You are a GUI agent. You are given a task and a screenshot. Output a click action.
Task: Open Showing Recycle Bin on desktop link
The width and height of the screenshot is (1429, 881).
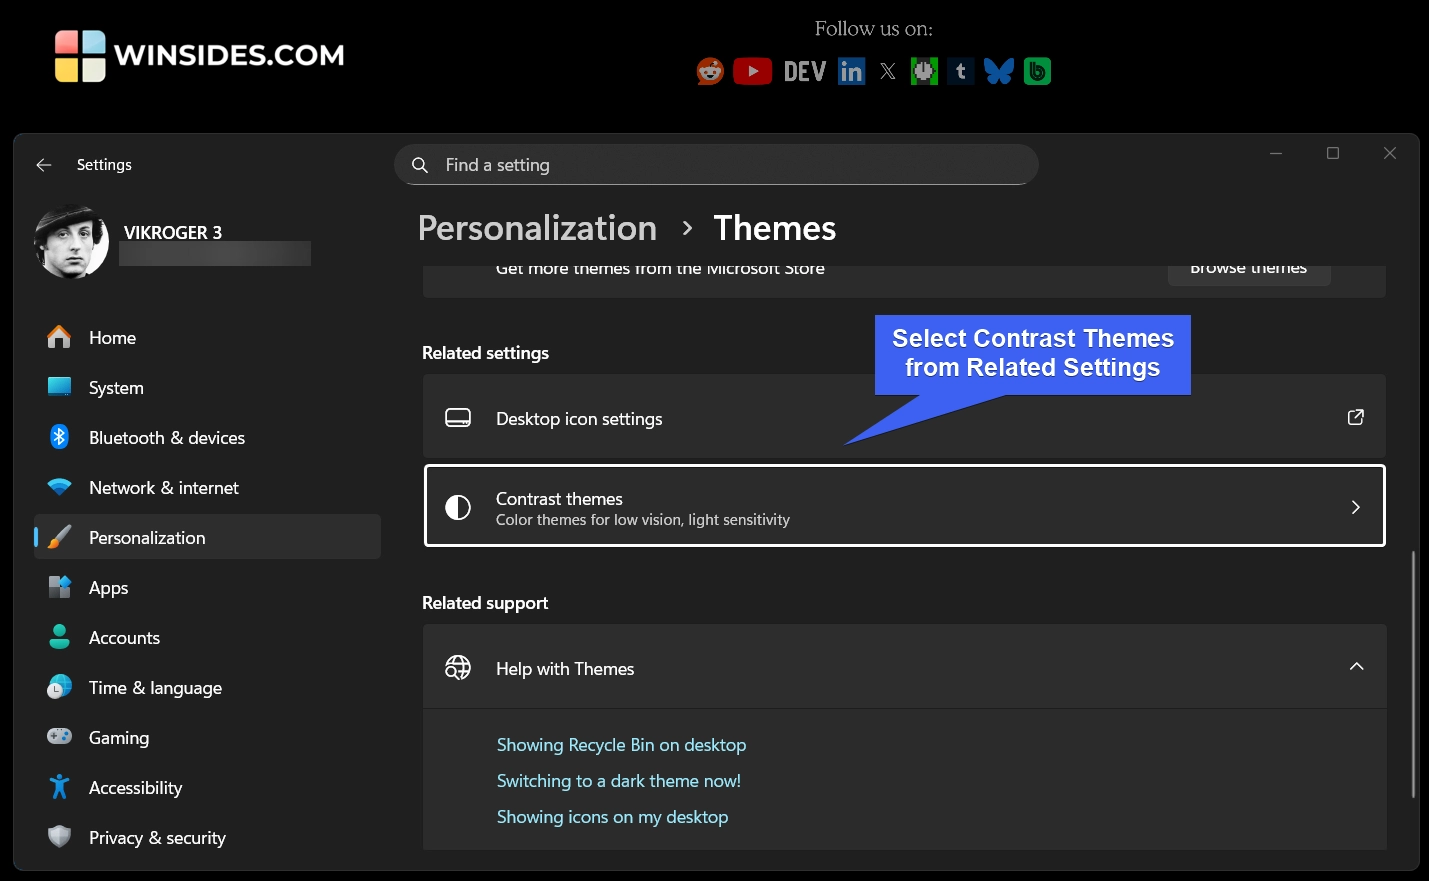point(621,745)
